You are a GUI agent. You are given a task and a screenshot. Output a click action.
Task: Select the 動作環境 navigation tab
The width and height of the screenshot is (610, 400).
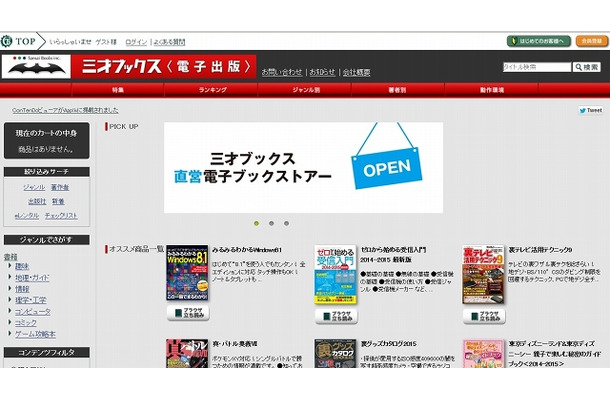coord(492,90)
